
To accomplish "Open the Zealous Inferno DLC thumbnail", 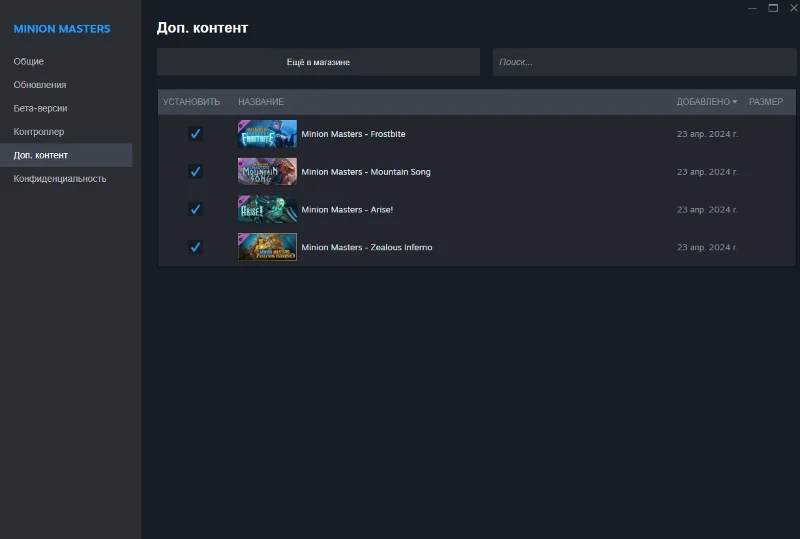I will point(267,247).
